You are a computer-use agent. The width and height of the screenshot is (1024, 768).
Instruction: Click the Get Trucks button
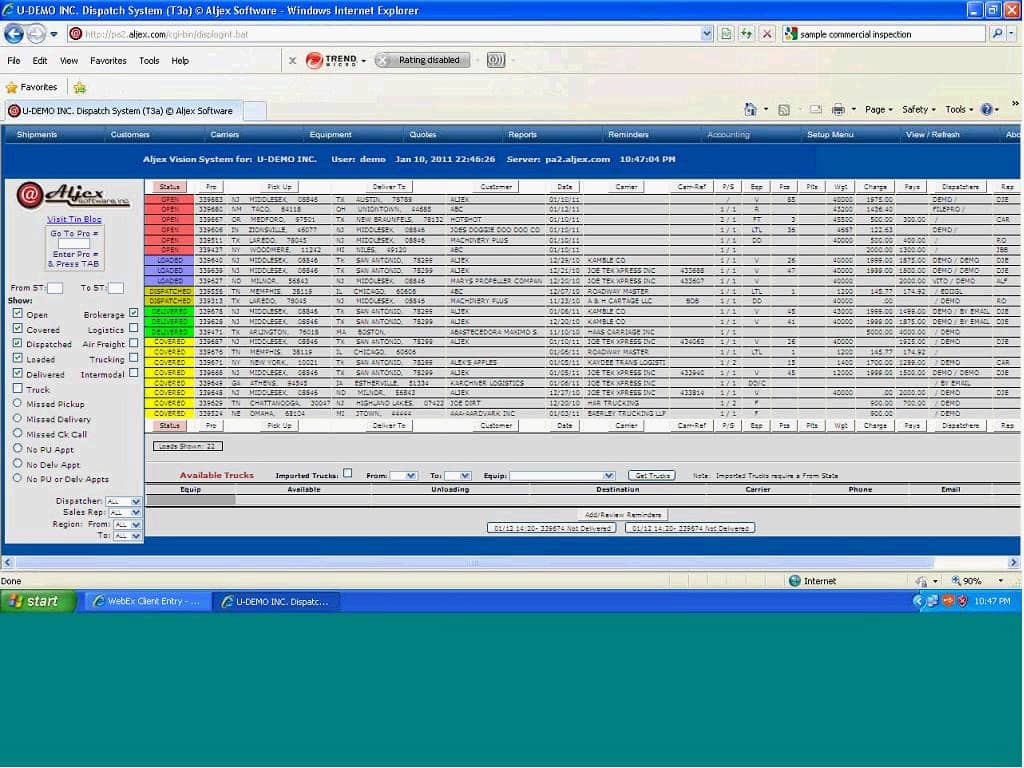click(651, 475)
